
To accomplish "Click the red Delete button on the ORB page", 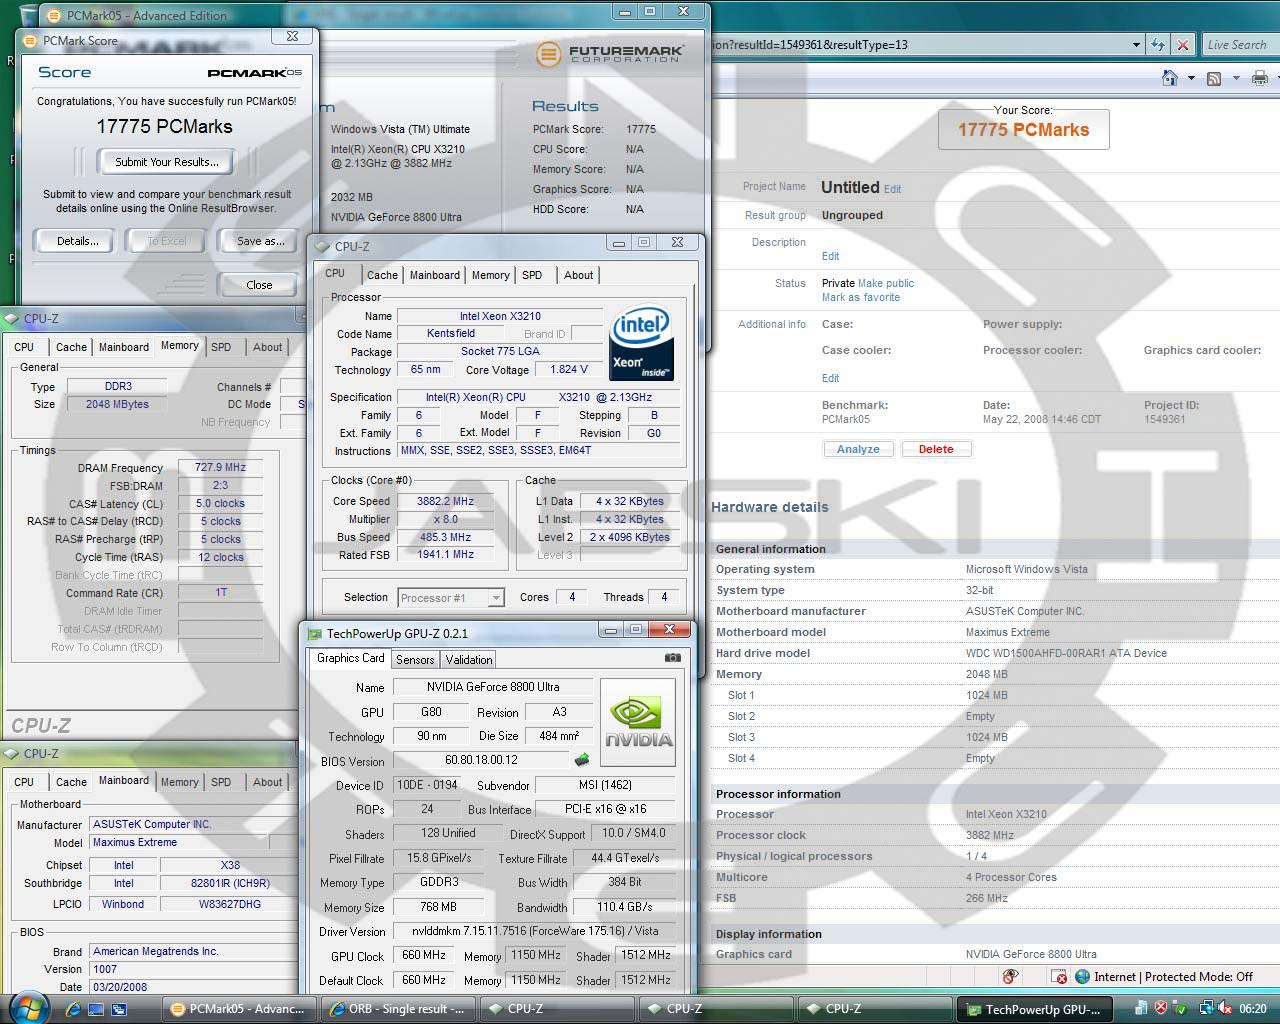I will (936, 449).
